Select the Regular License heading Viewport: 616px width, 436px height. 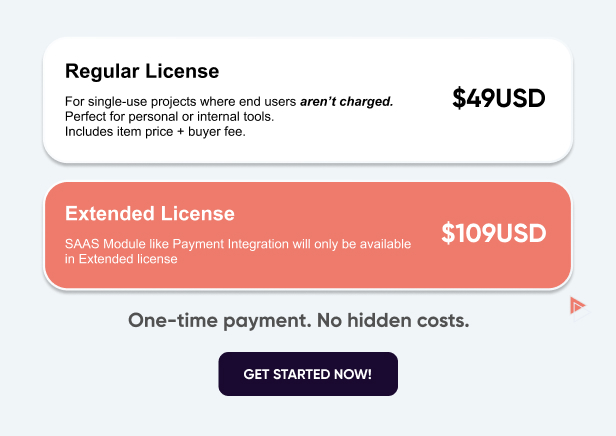click(x=142, y=72)
